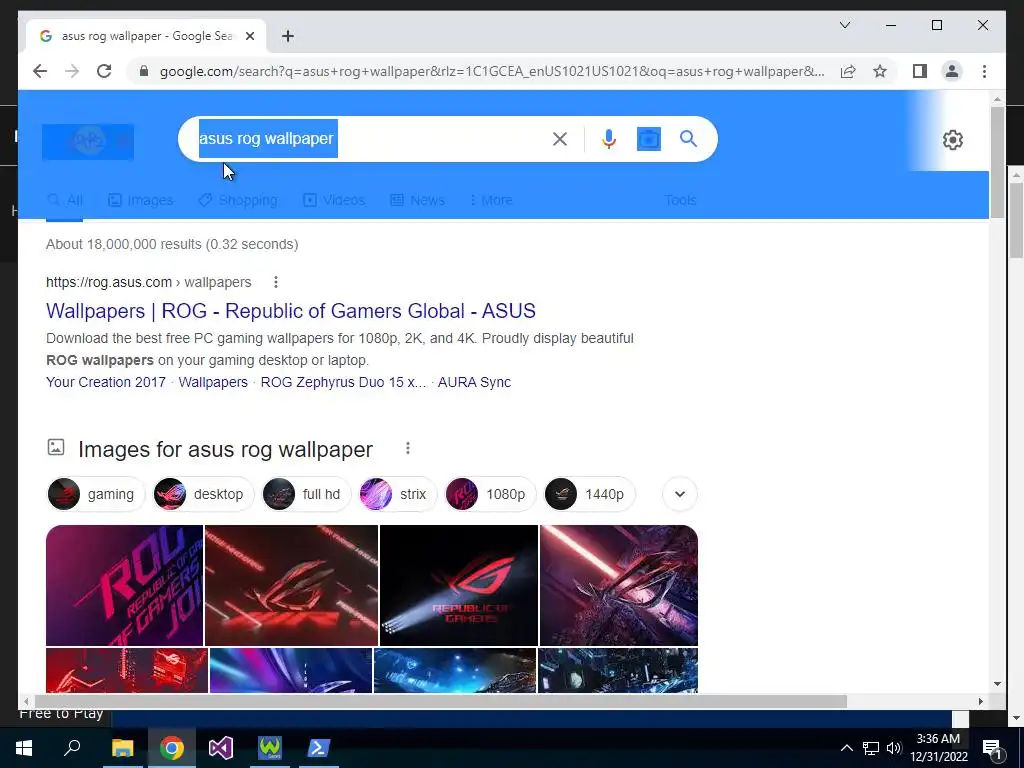
Task: Open File Explorer from the taskbar
Action: coord(122,748)
